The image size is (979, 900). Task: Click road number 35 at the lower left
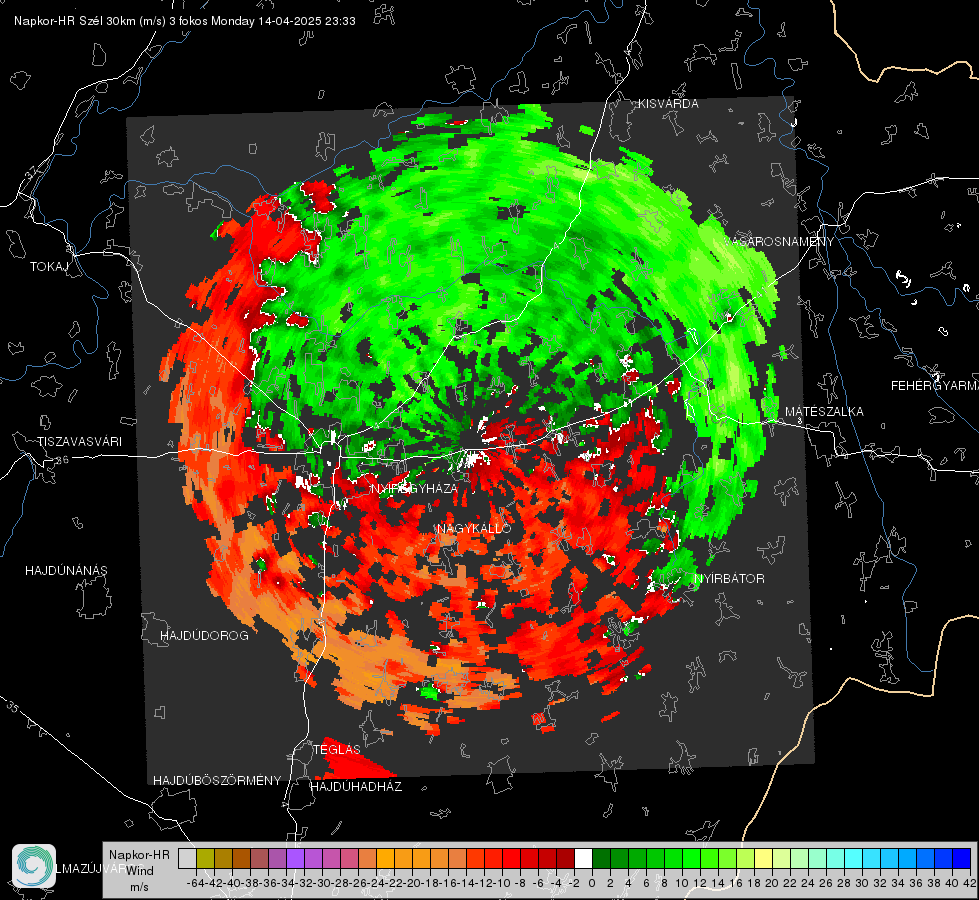point(13,708)
